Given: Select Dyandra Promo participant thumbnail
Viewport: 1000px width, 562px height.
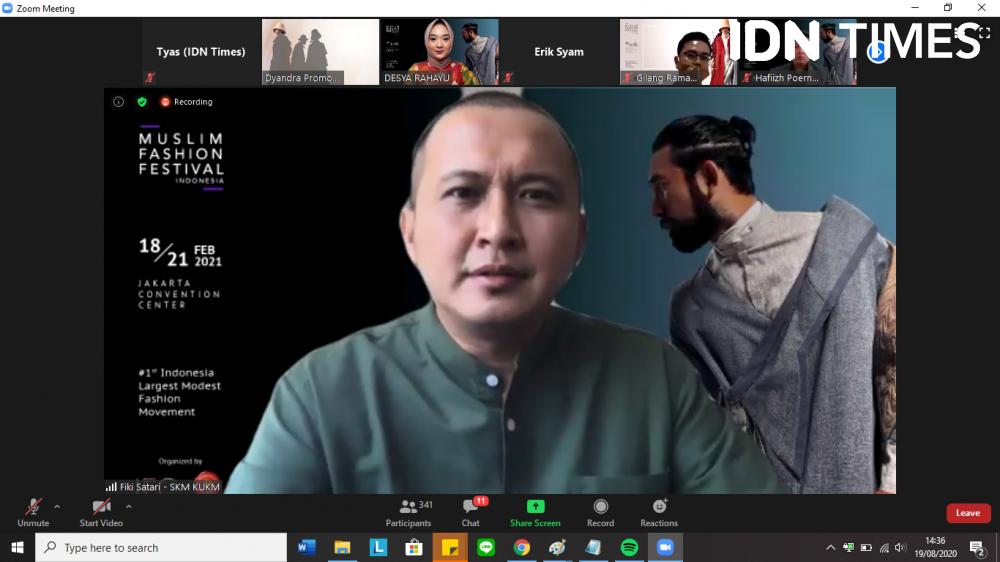Looking at the screenshot, I should [x=320, y=52].
